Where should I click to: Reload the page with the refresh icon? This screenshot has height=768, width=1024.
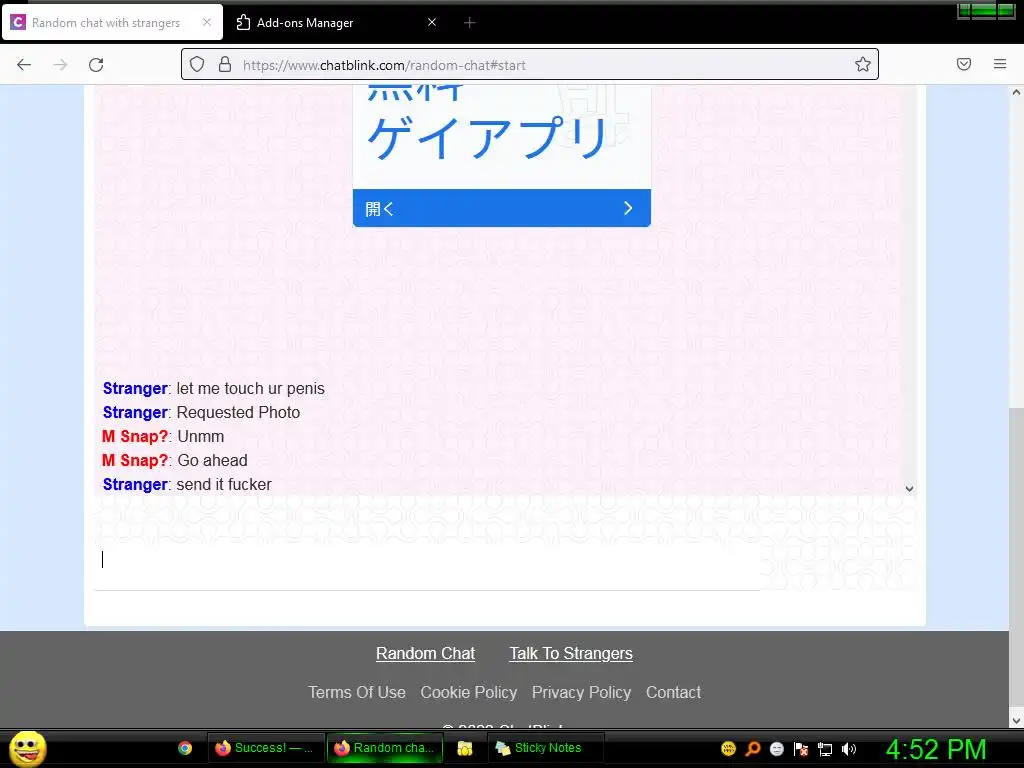tap(96, 65)
